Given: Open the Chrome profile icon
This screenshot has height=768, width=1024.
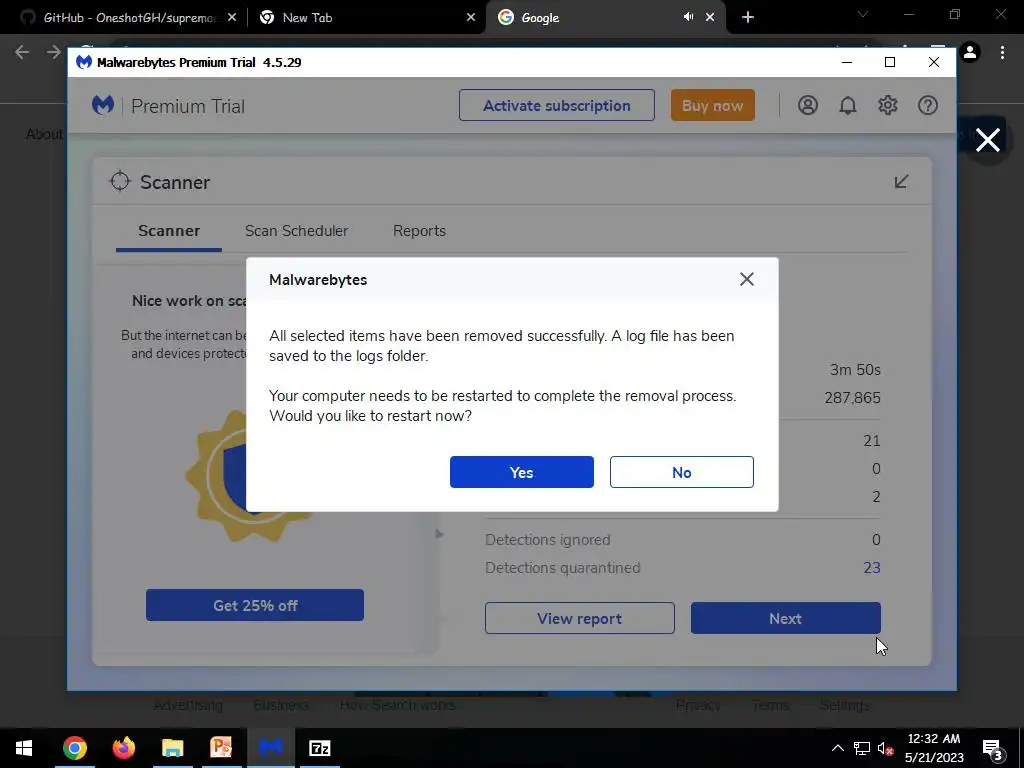Looking at the screenshot, I should (x=970, y=52).
